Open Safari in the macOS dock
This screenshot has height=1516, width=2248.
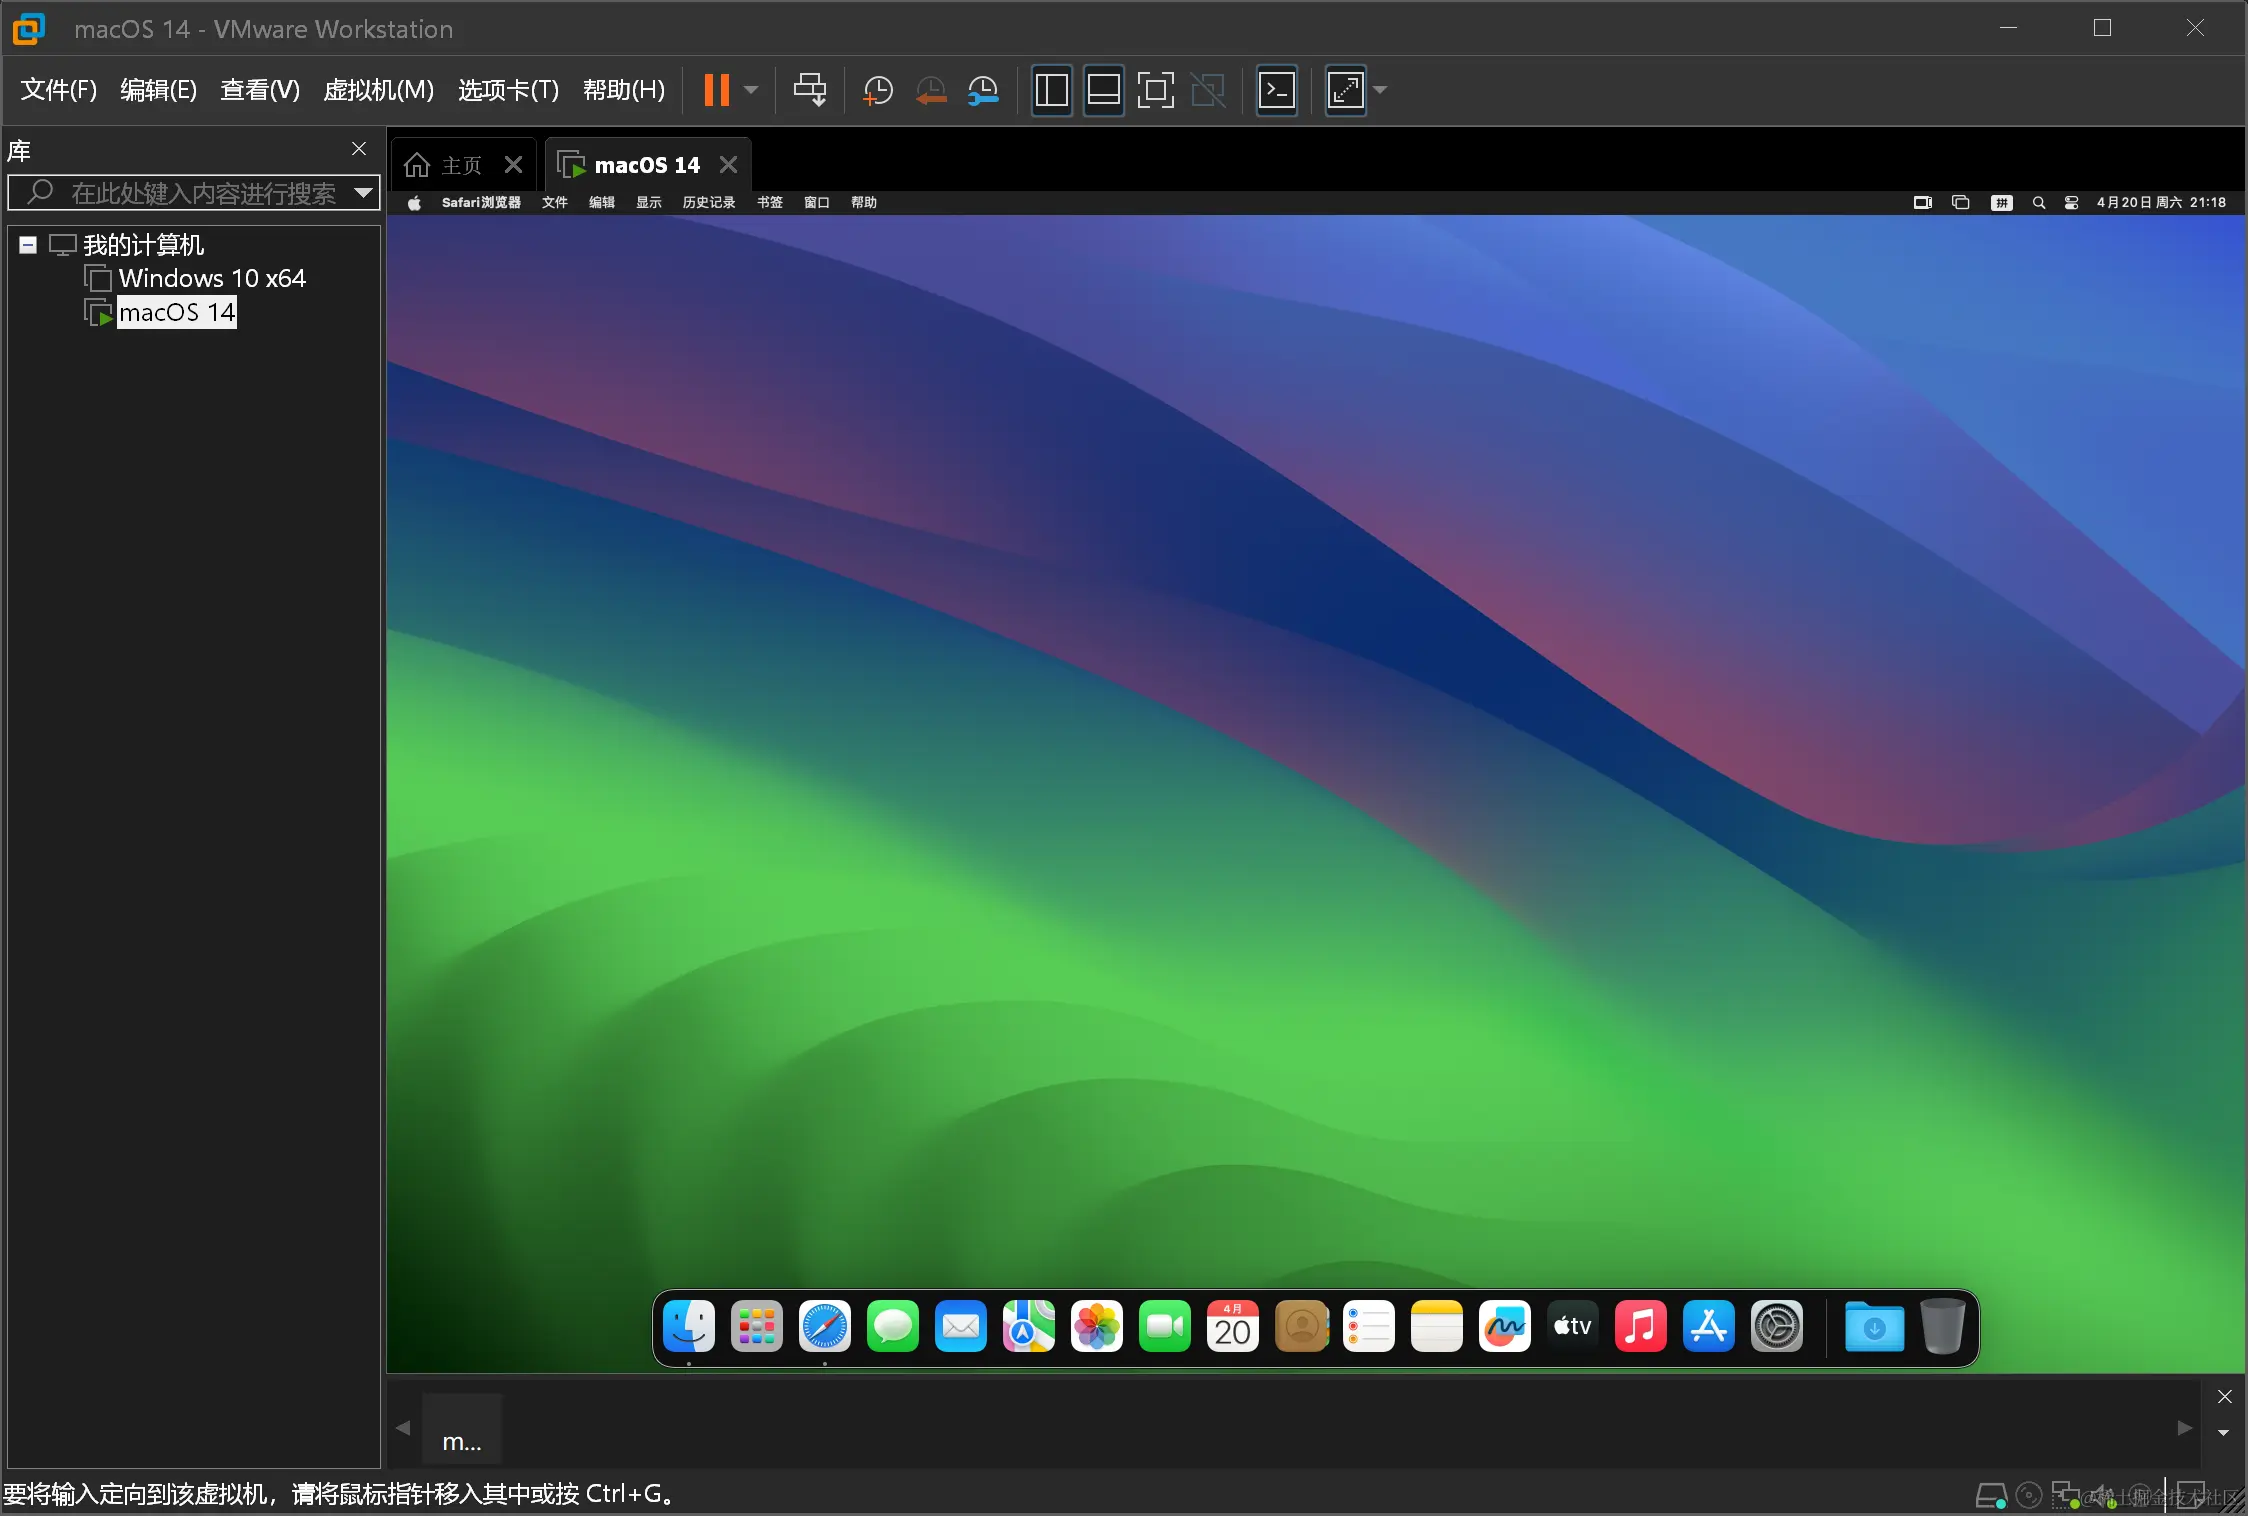[824, 1327]
